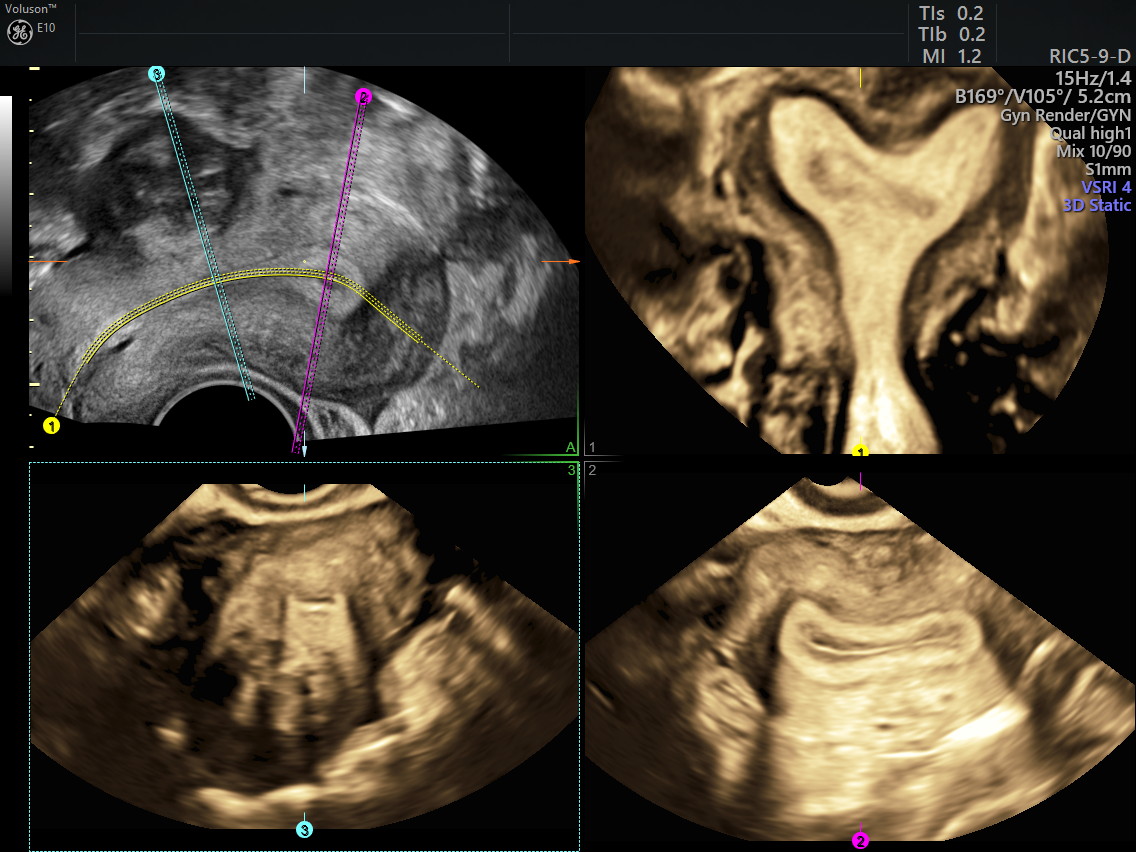Select quadrant label 1
This screenshot has height=852, width=1136.
pyautogui.click(x=592, y=447)
